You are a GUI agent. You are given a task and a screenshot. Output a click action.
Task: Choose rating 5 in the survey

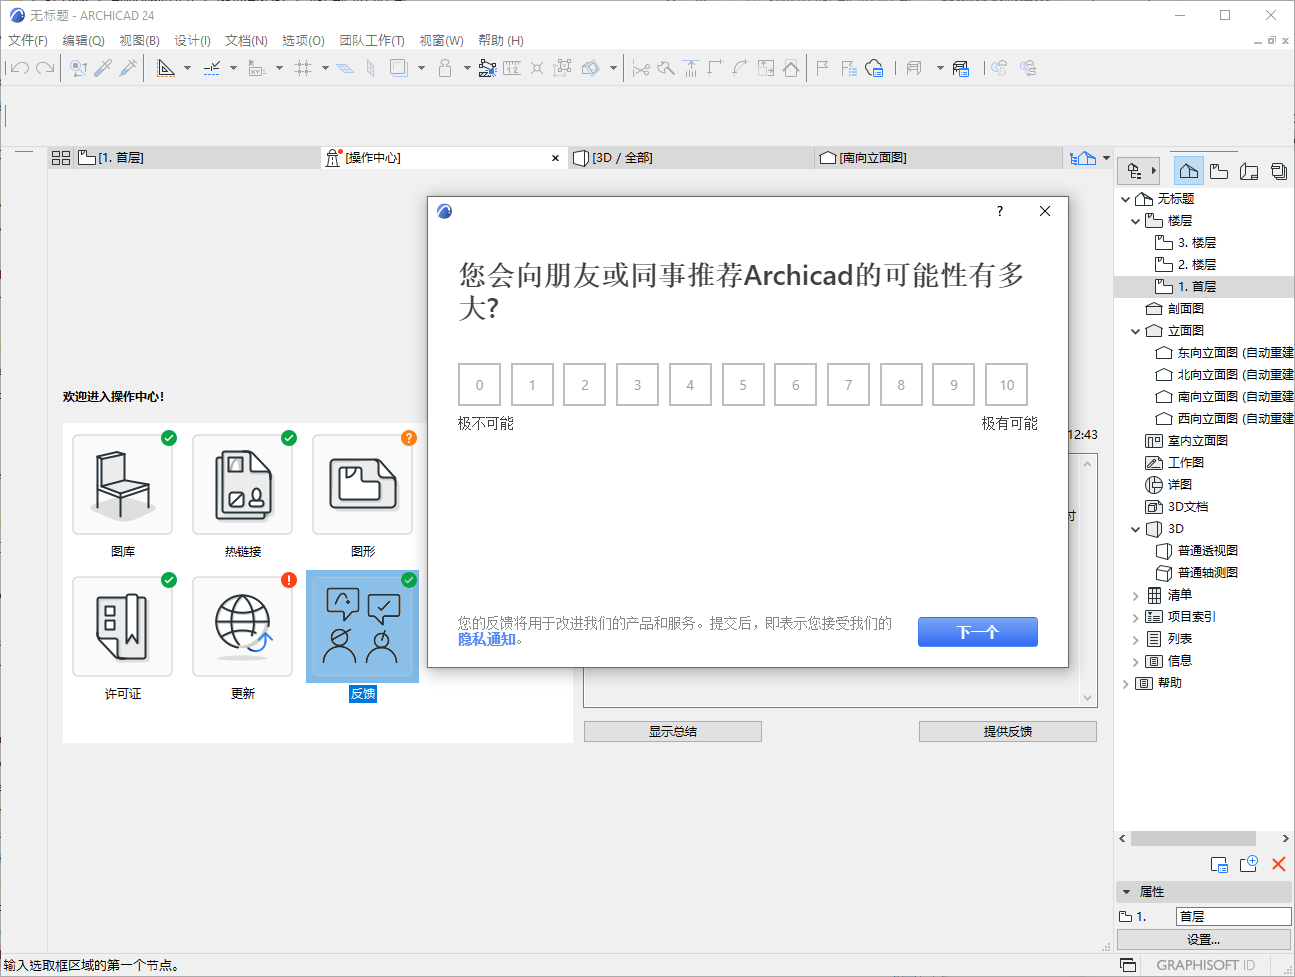click(x=743, y=385)
